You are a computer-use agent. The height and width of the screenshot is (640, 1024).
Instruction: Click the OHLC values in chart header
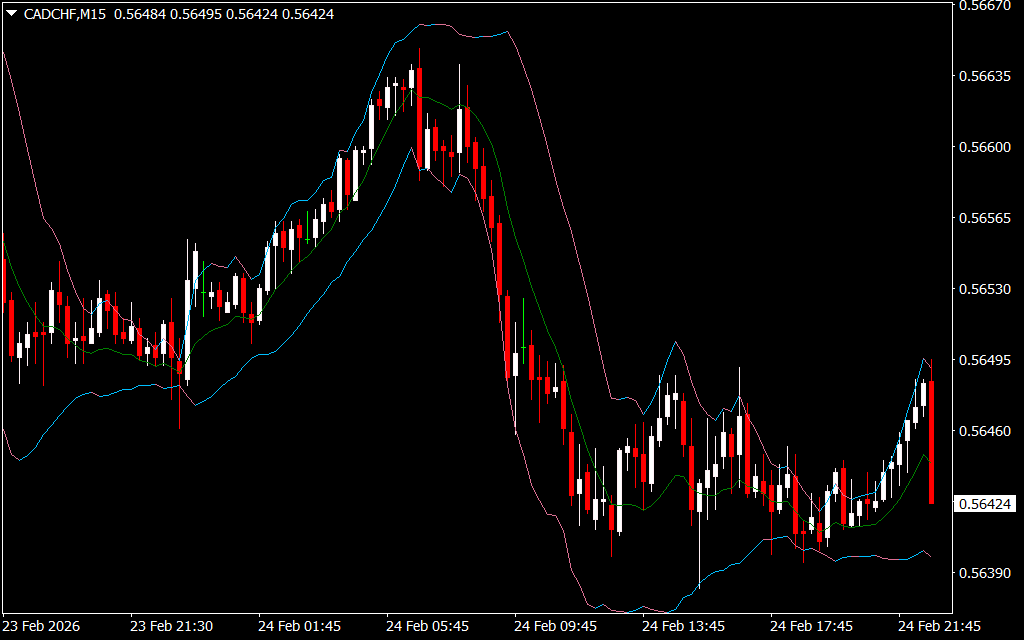tap(224, 14)
